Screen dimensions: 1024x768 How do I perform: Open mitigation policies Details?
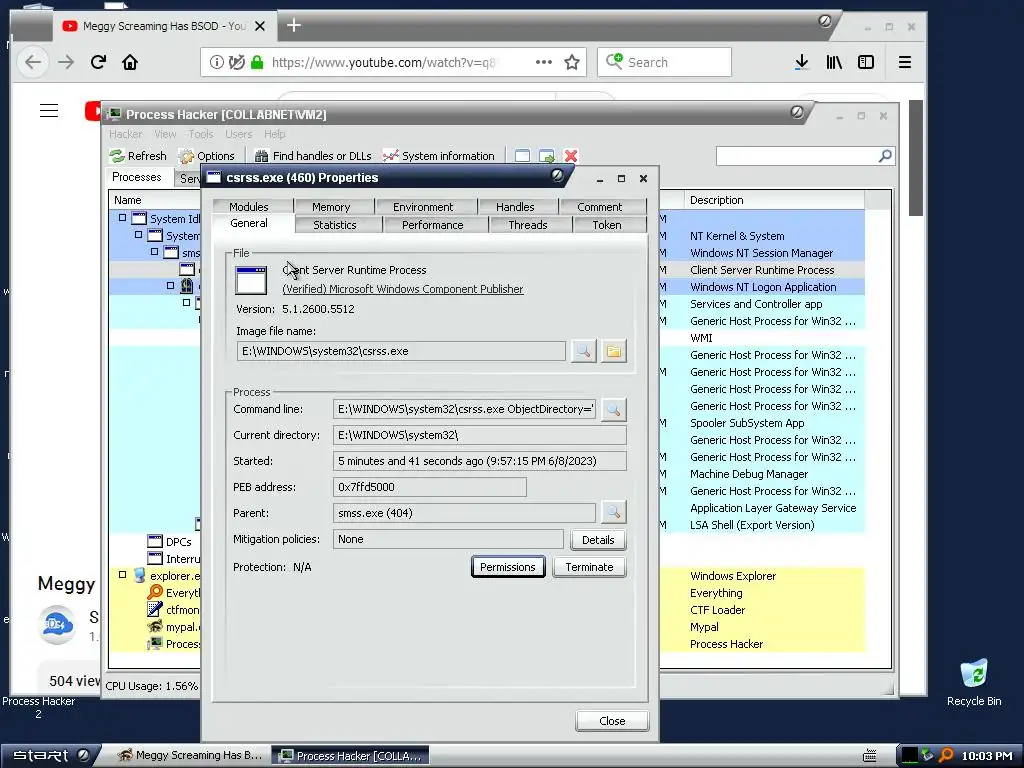click(x=598, y=540)
